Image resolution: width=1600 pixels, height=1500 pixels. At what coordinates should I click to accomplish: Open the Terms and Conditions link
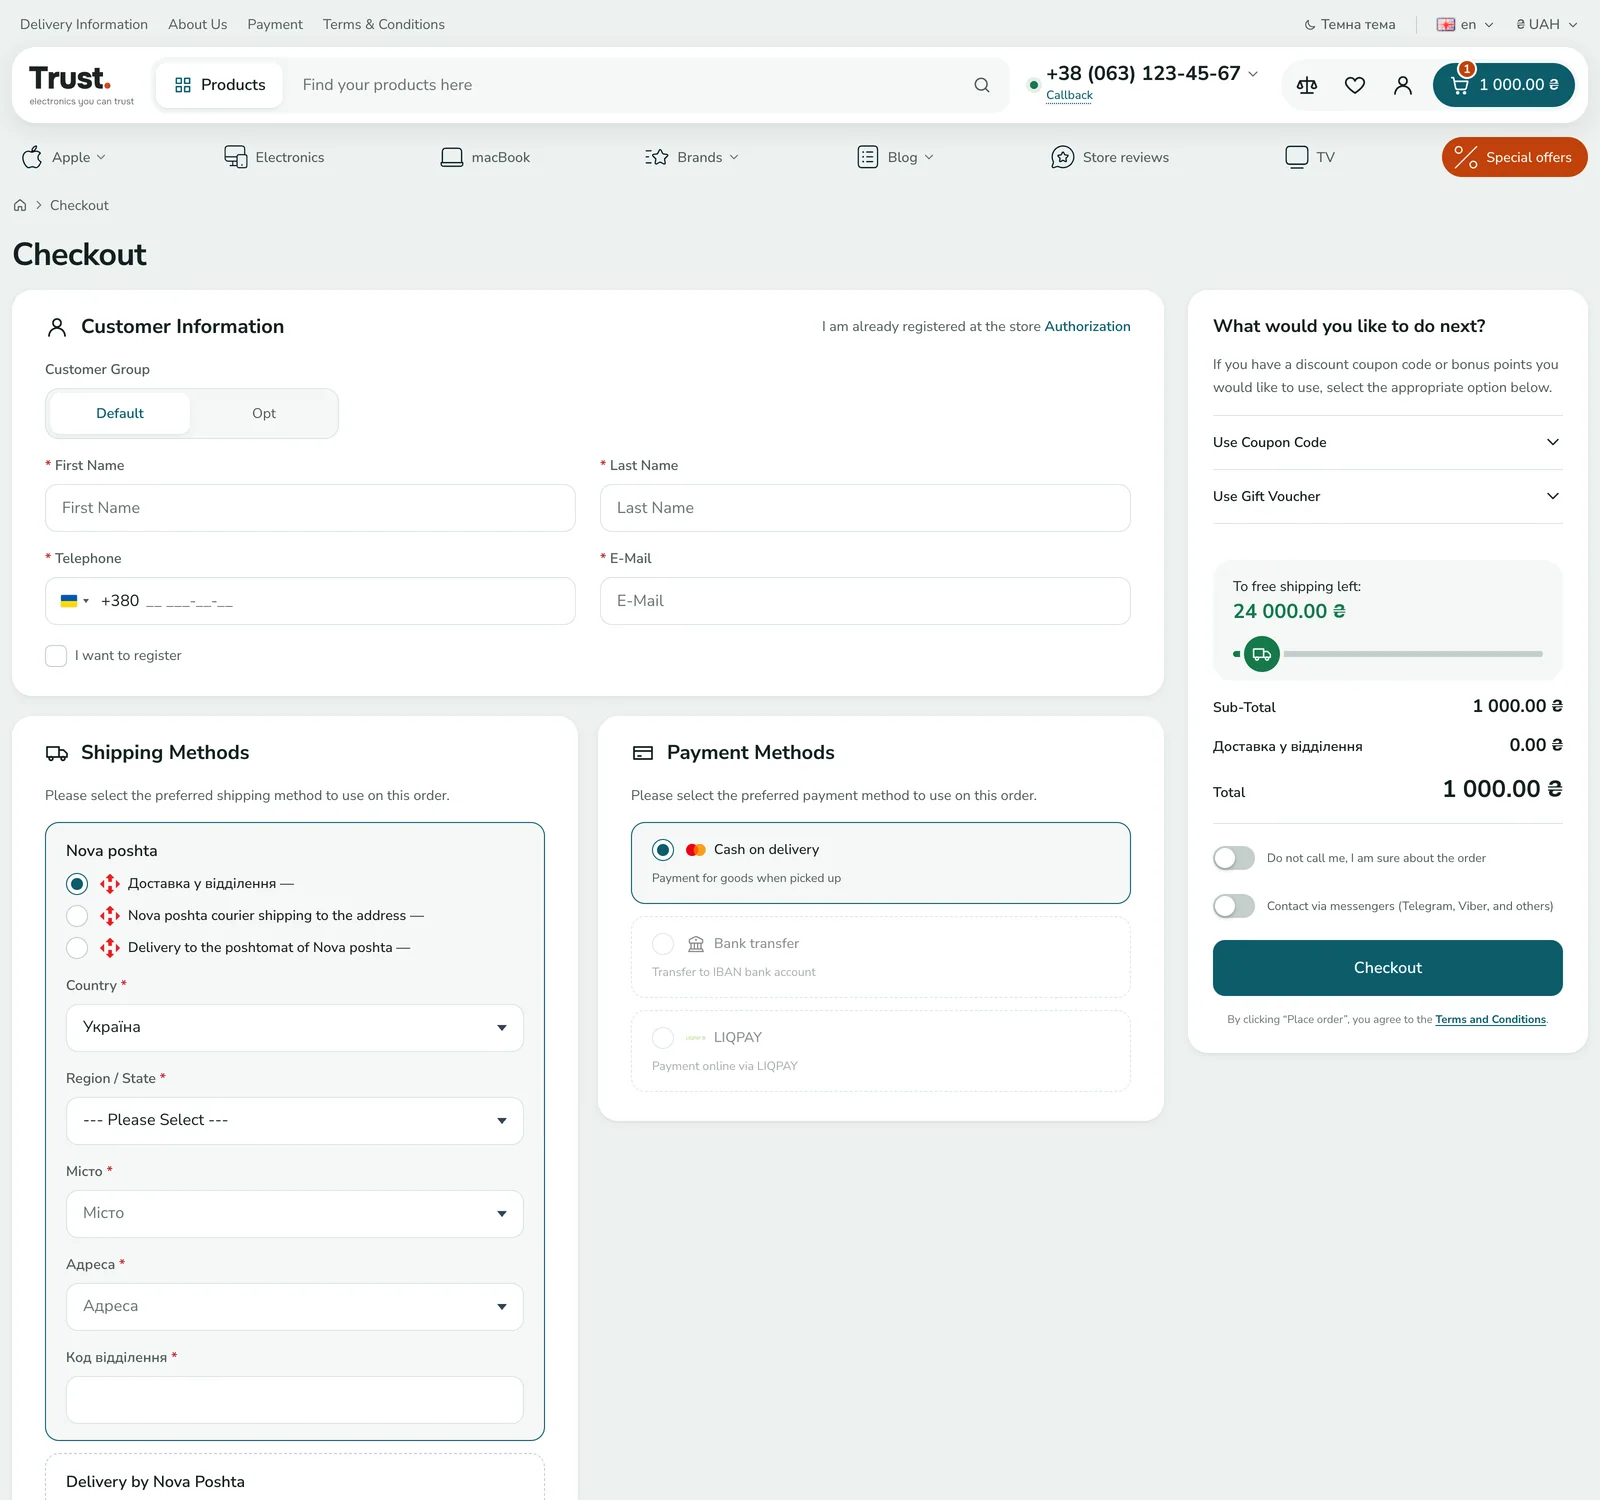pyautogui.click(x=1490, y=1020)
